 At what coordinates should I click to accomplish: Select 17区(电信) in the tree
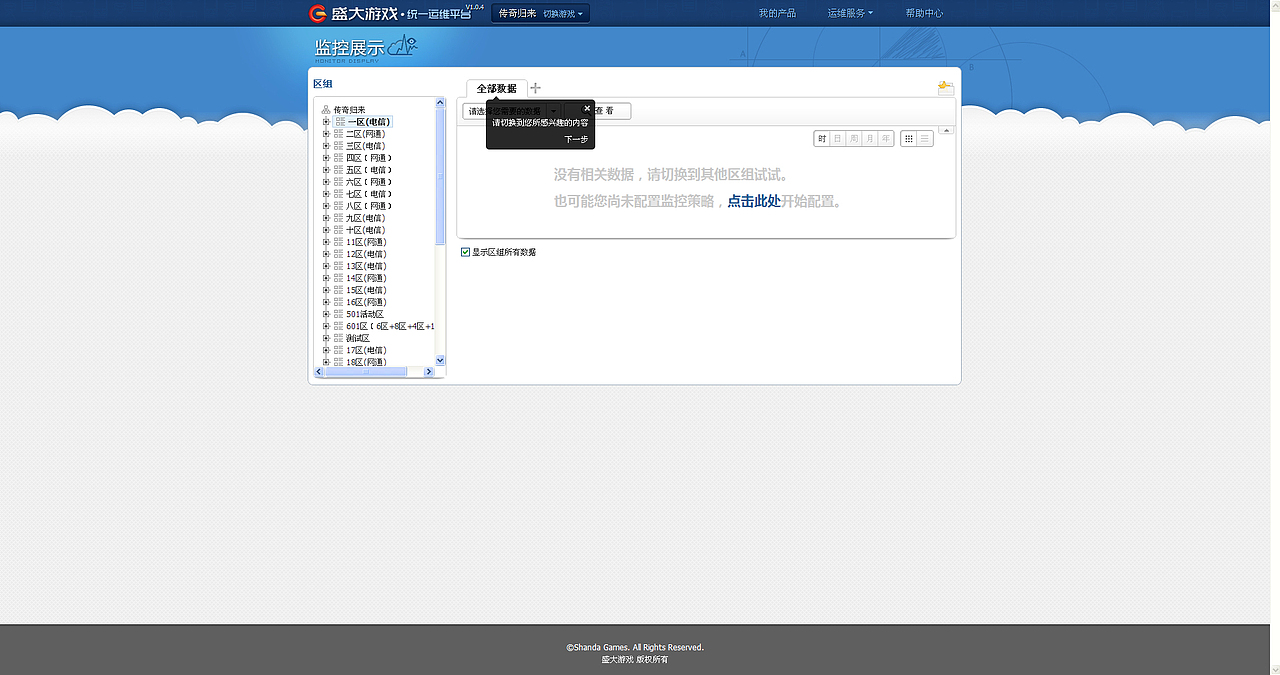366,350
